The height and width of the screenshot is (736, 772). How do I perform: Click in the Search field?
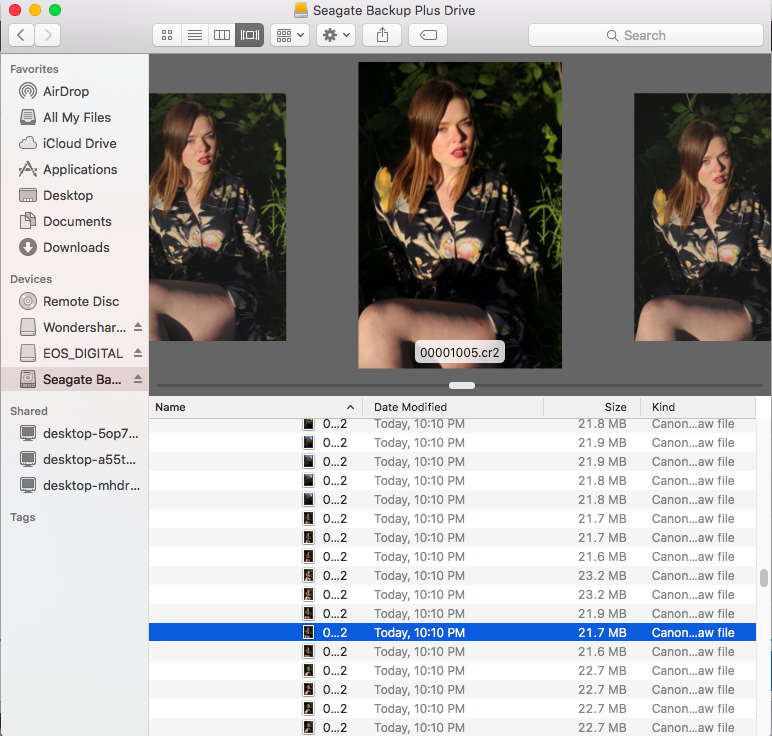645,35
